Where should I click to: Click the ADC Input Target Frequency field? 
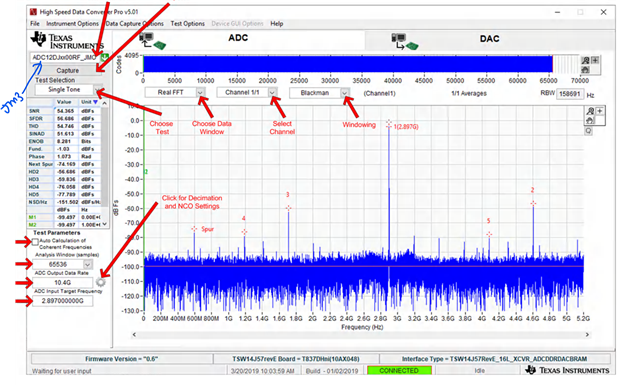coord(62,301)
